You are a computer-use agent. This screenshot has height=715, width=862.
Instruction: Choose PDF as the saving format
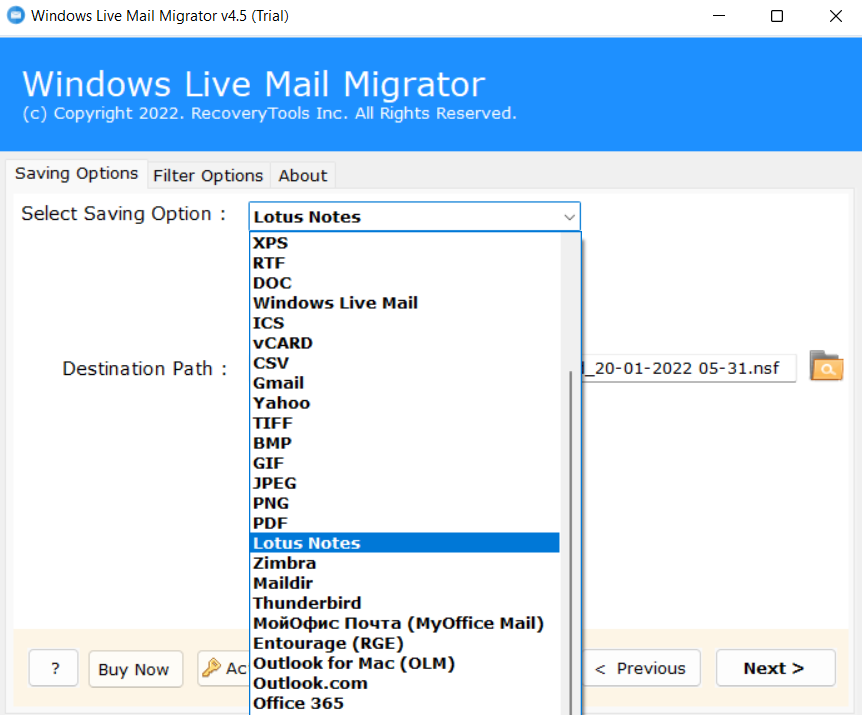(405, 523)
